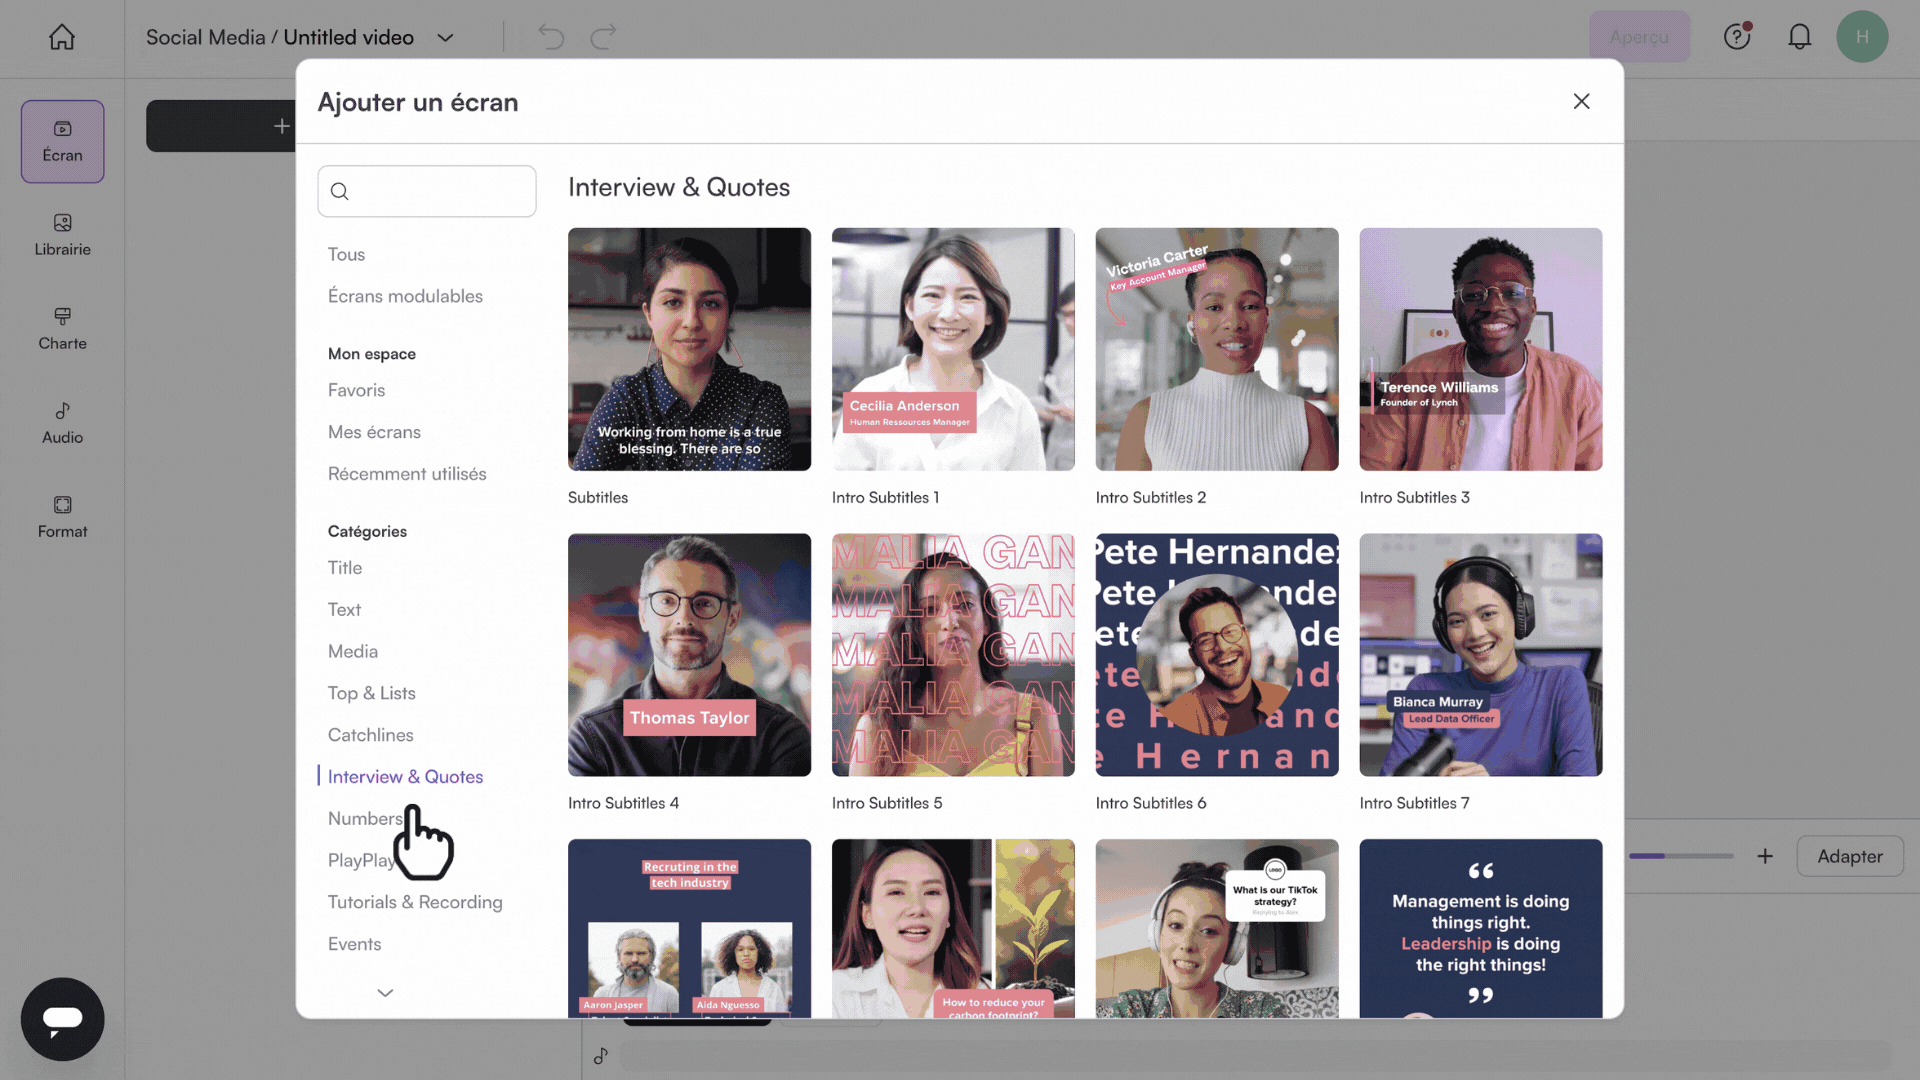Screen dimensions: 1920x1080
Task: Open the Charte brand panel
Action: [62, 328]
